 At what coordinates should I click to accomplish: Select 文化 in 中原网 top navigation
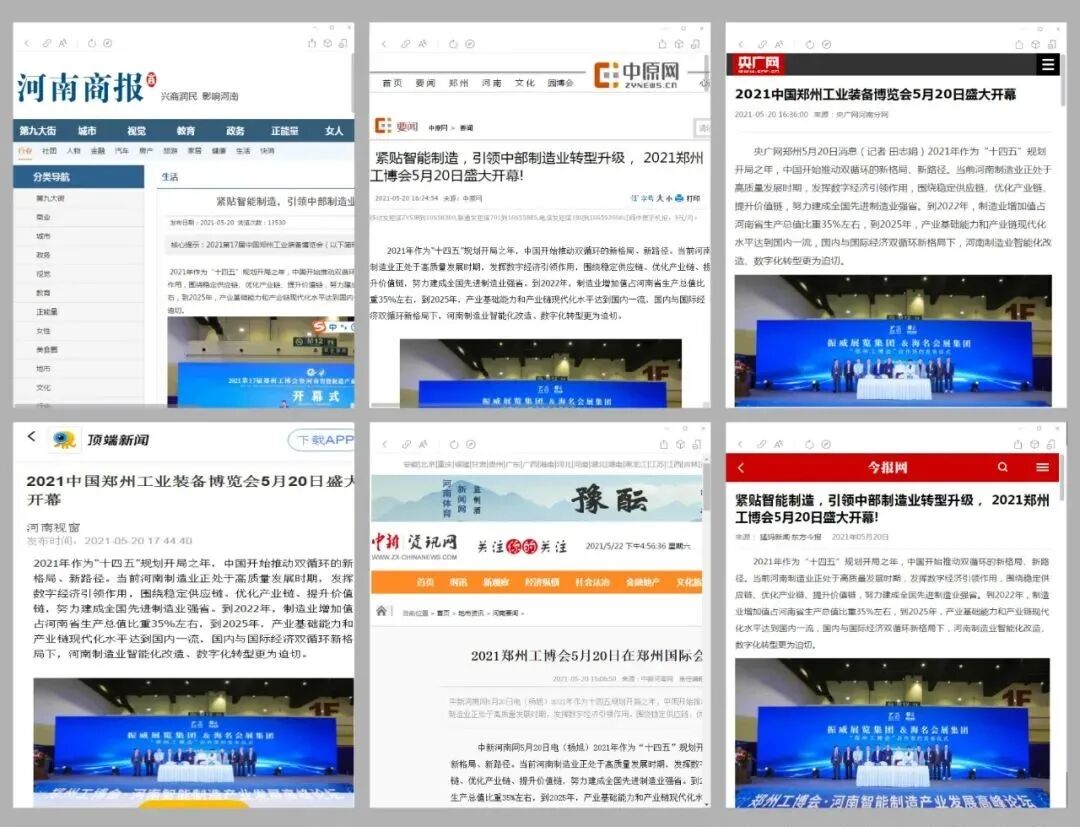[x=525, y=83]
